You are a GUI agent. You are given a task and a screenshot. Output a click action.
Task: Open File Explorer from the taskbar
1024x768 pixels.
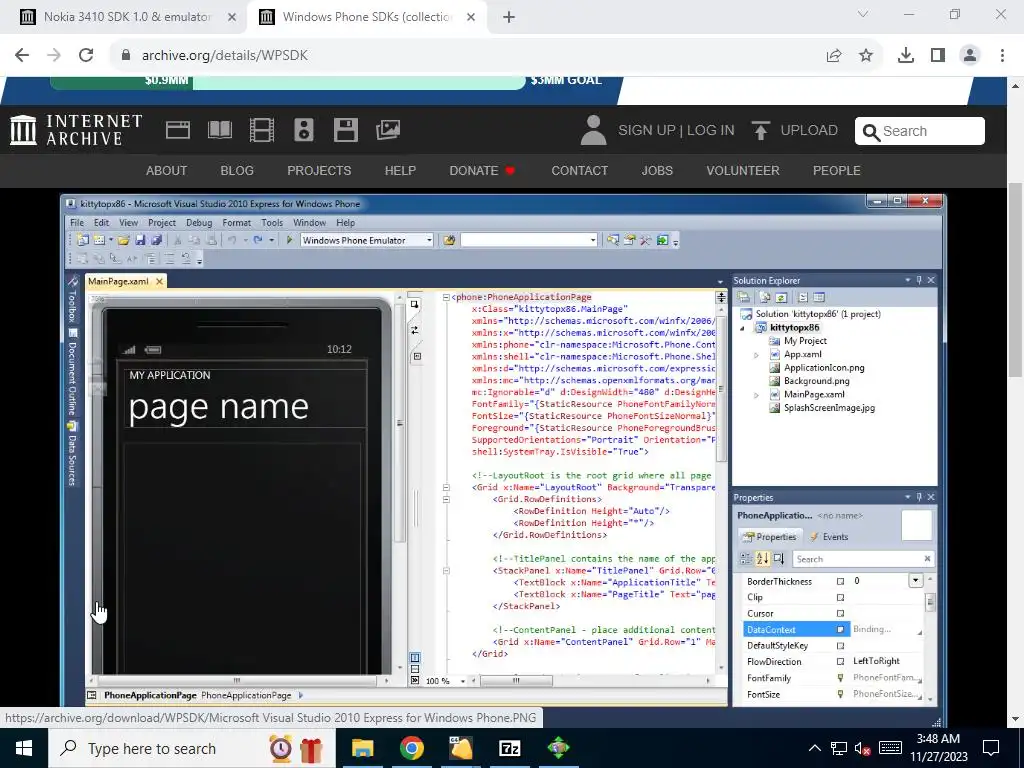(362, 748)
